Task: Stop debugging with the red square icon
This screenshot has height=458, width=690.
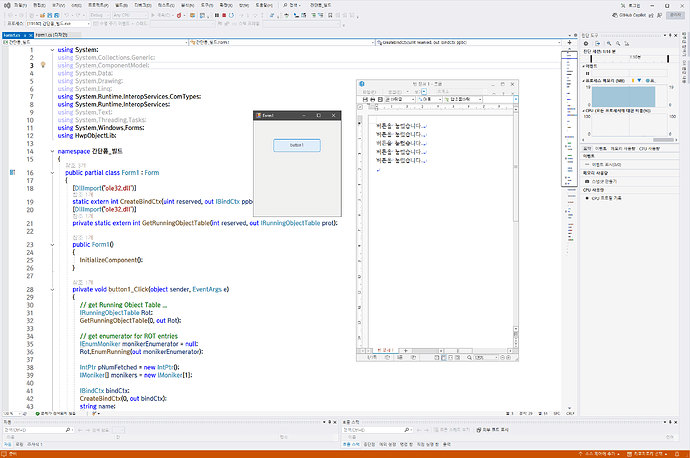Action: click(224, 15)
